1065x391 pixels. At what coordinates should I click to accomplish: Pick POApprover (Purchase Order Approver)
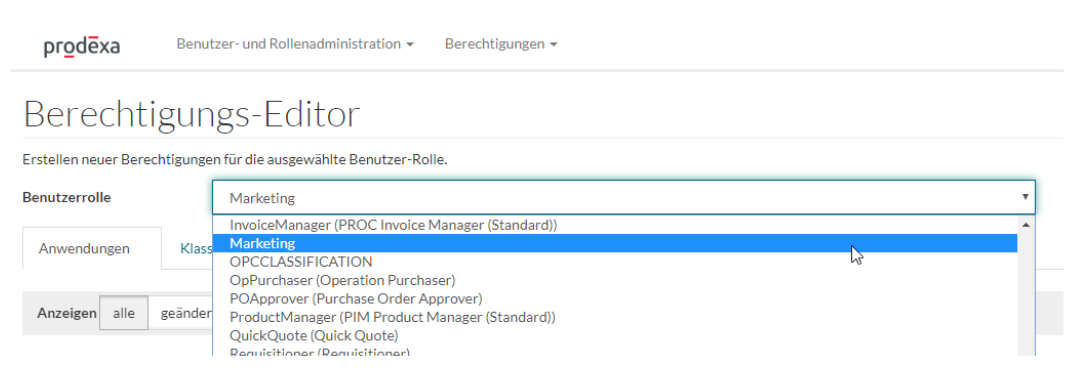pos(615,298)
